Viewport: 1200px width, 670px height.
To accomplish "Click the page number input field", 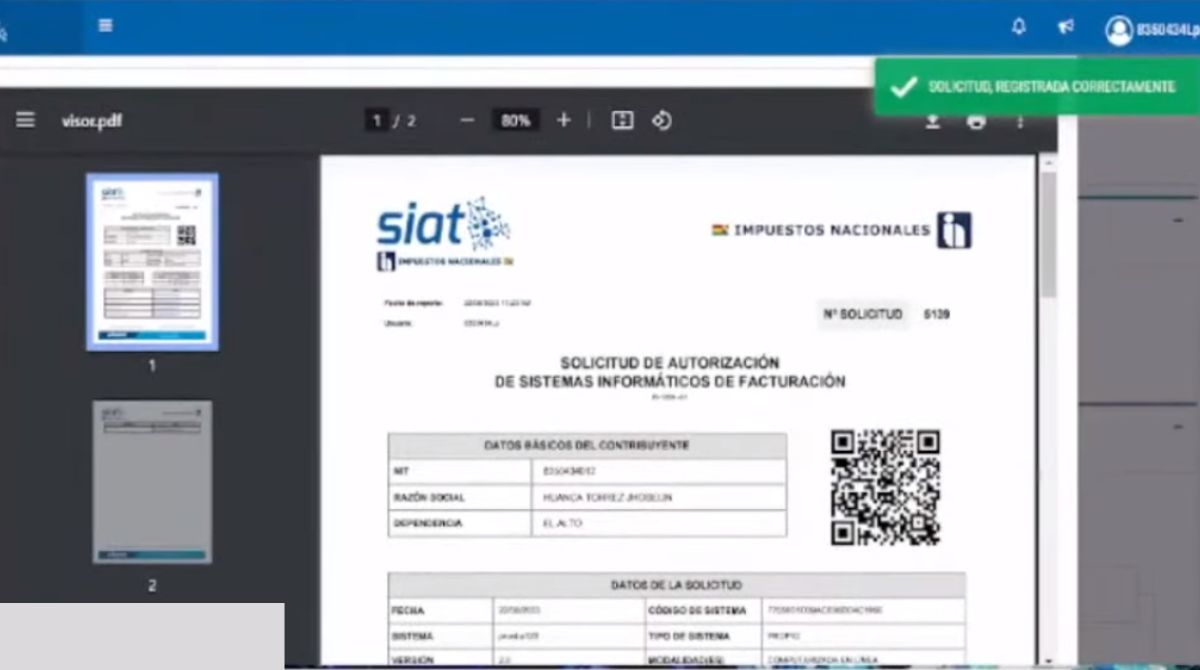I will pos(377,121).
